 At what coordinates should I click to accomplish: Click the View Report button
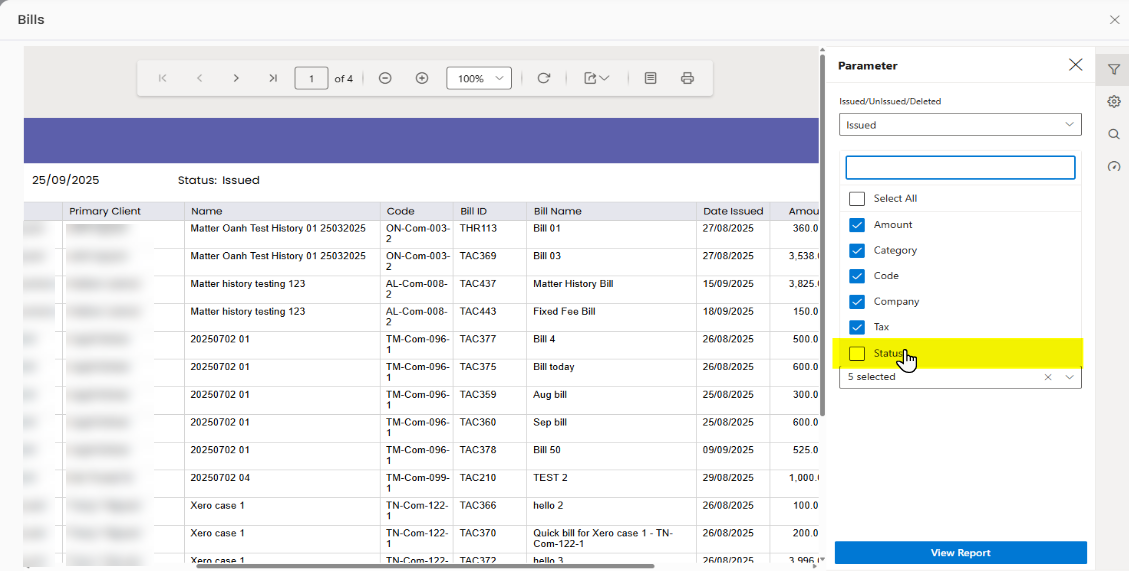click(x=960, y=553)
